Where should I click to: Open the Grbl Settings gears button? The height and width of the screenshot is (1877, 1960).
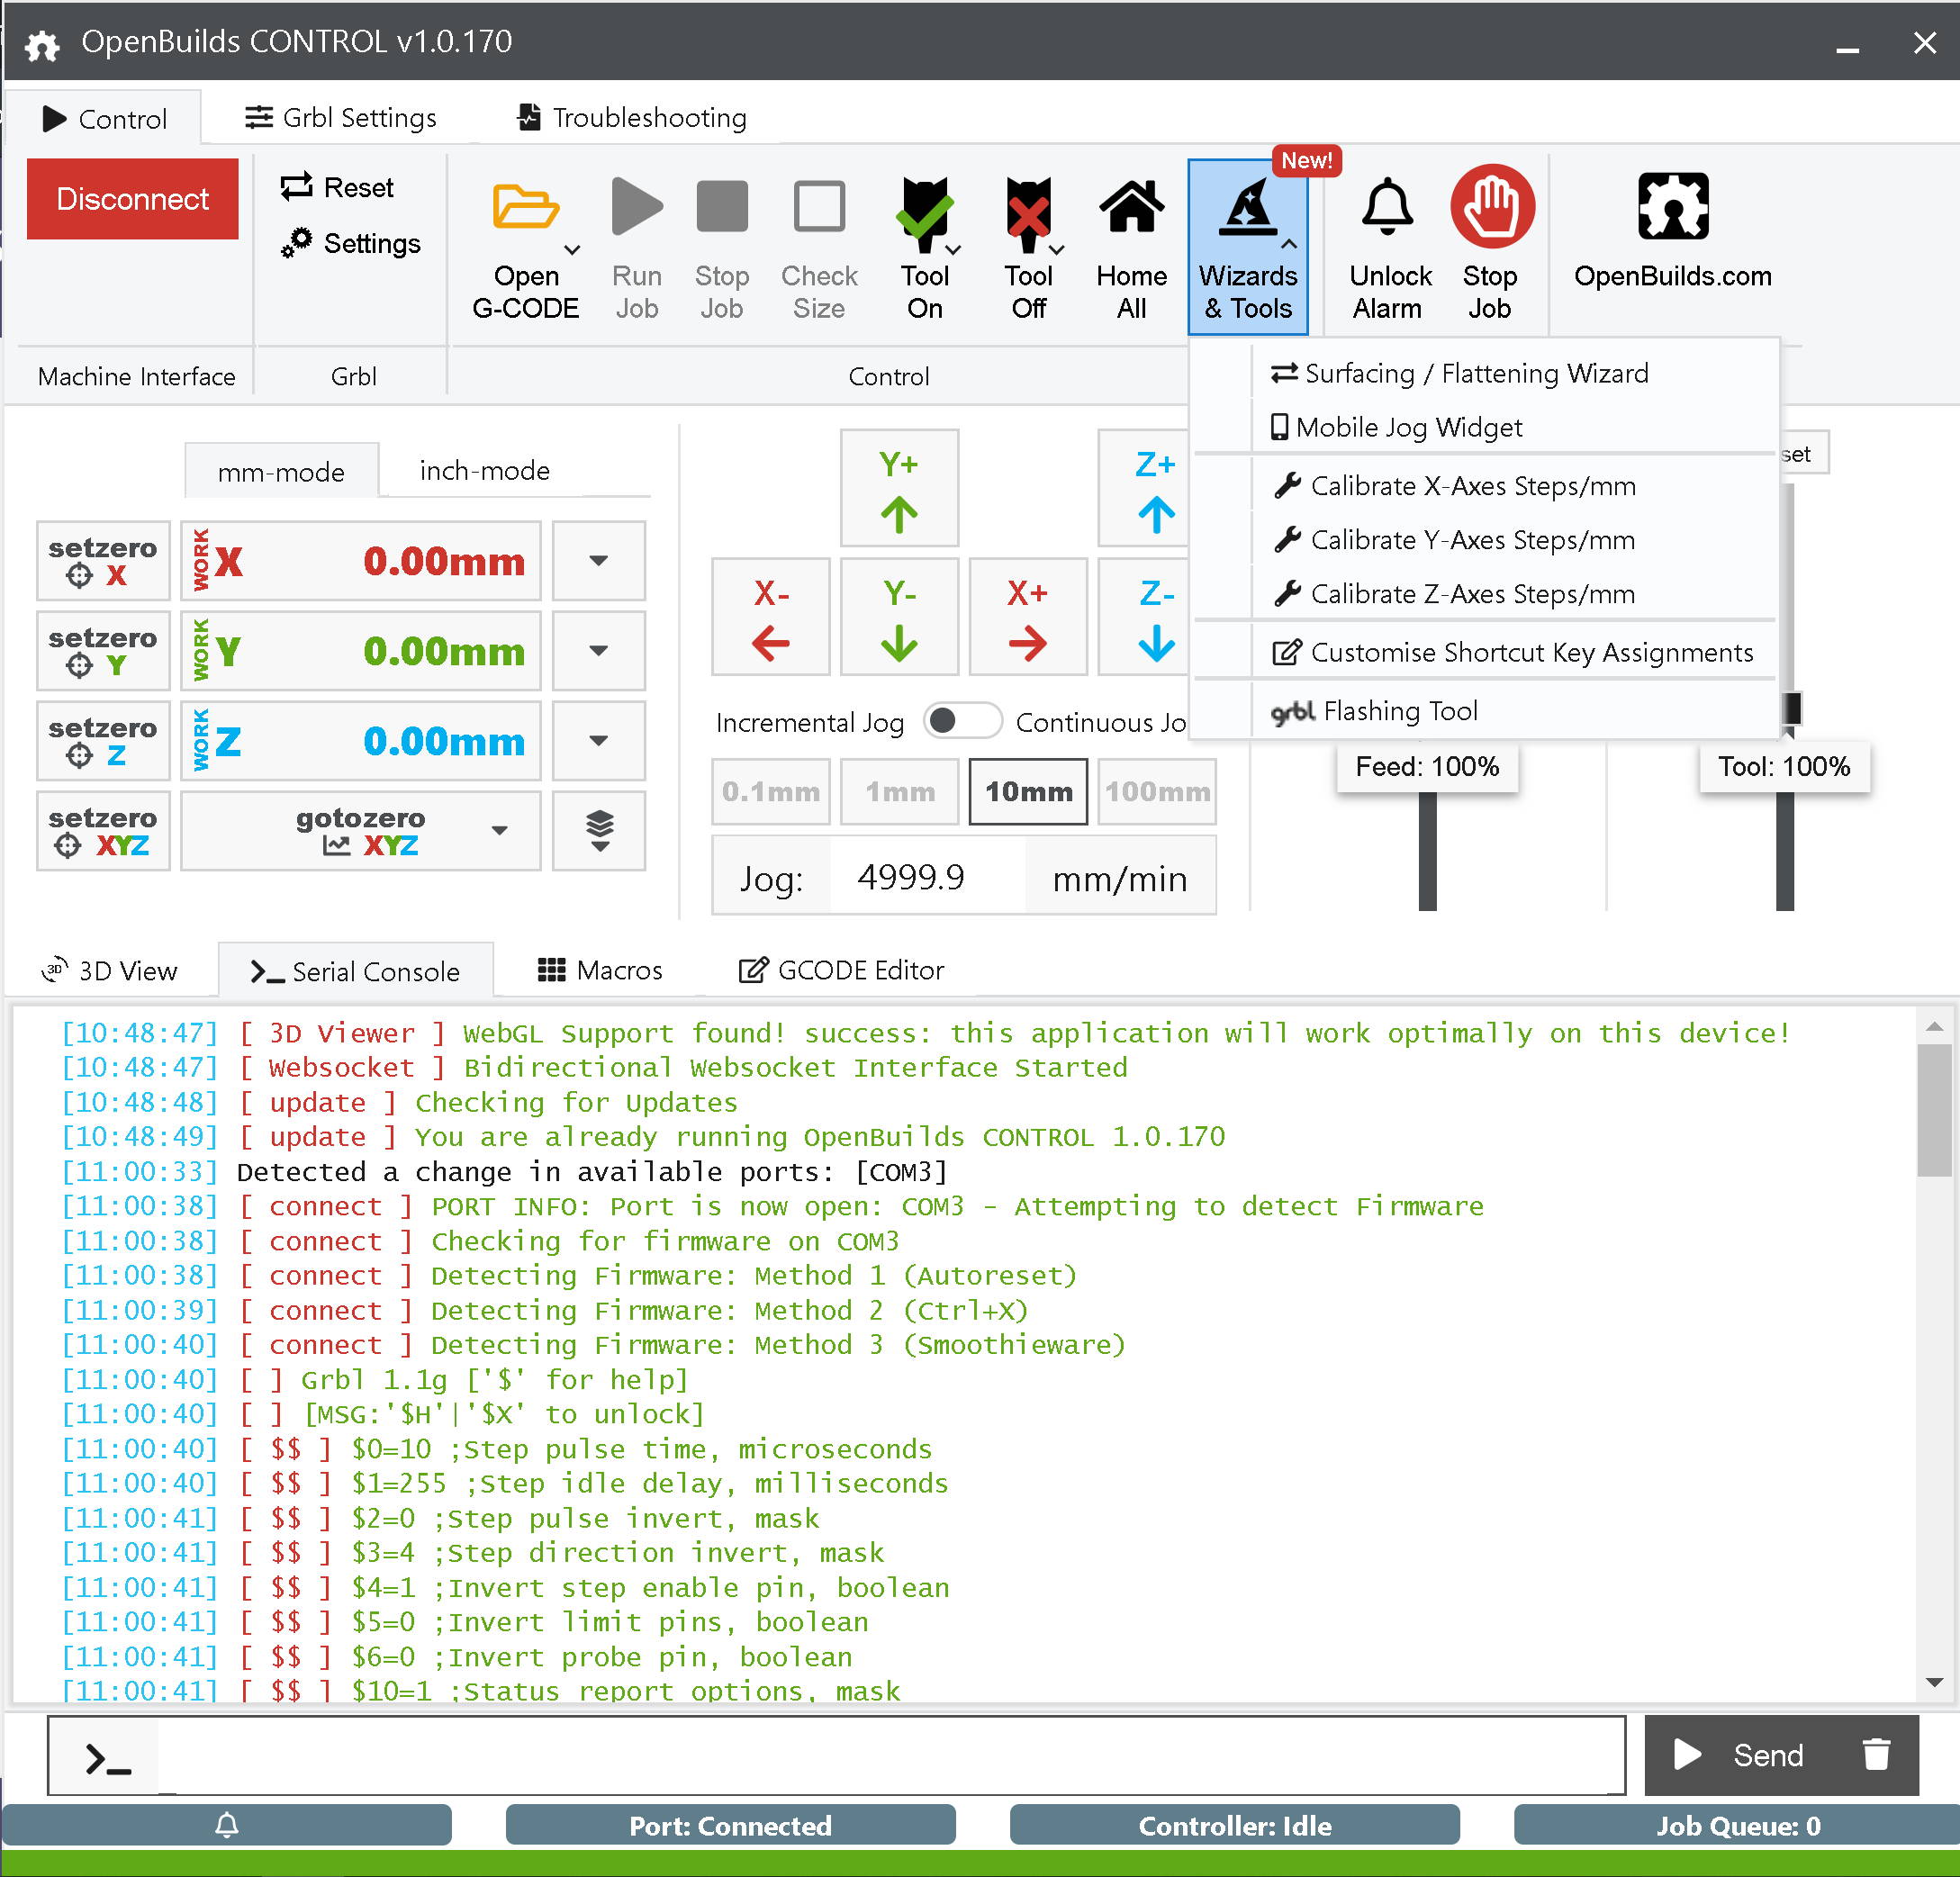[x=350, y=243]
